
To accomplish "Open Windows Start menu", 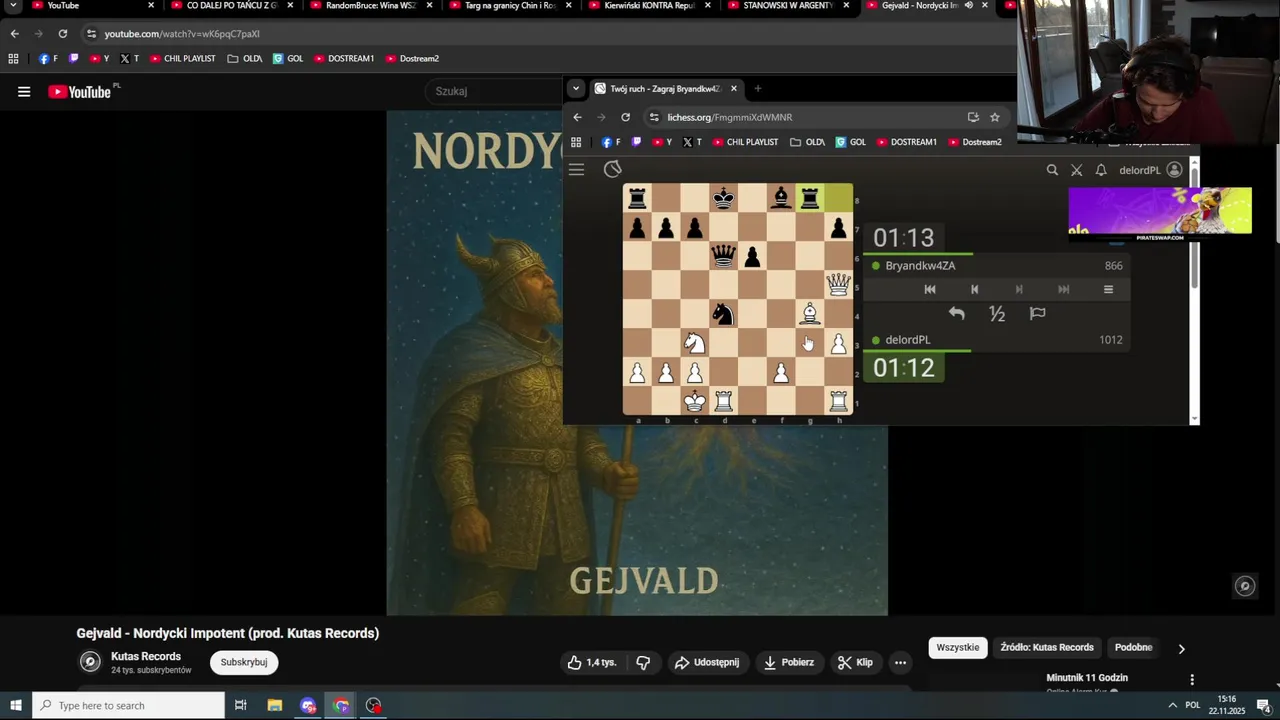I will [16, 705].
